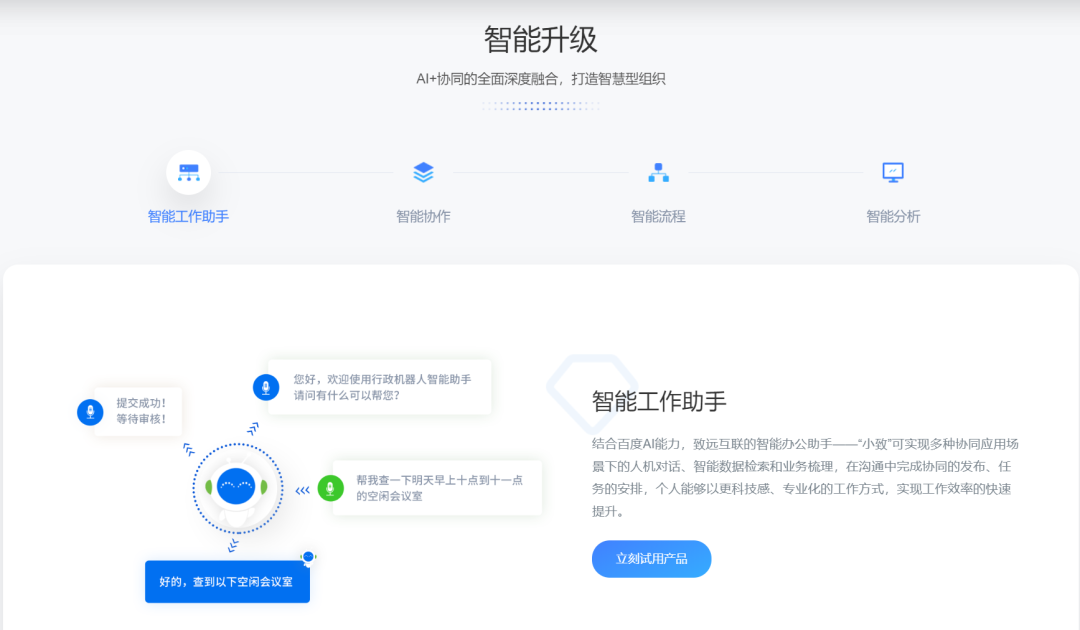The width and height of the screenshot is (1080, 630).
Task: Click green microphone icon beside 帮我查一下 bubble
Action: tap(331, 488)
